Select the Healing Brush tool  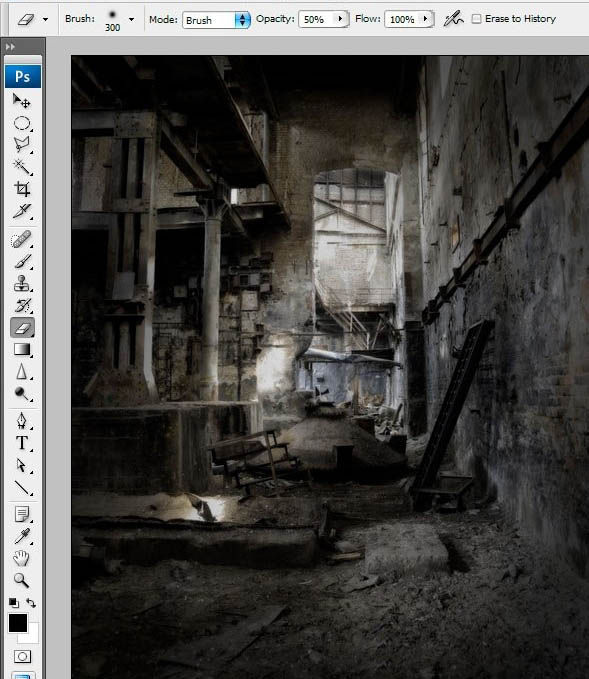(22, 239)
